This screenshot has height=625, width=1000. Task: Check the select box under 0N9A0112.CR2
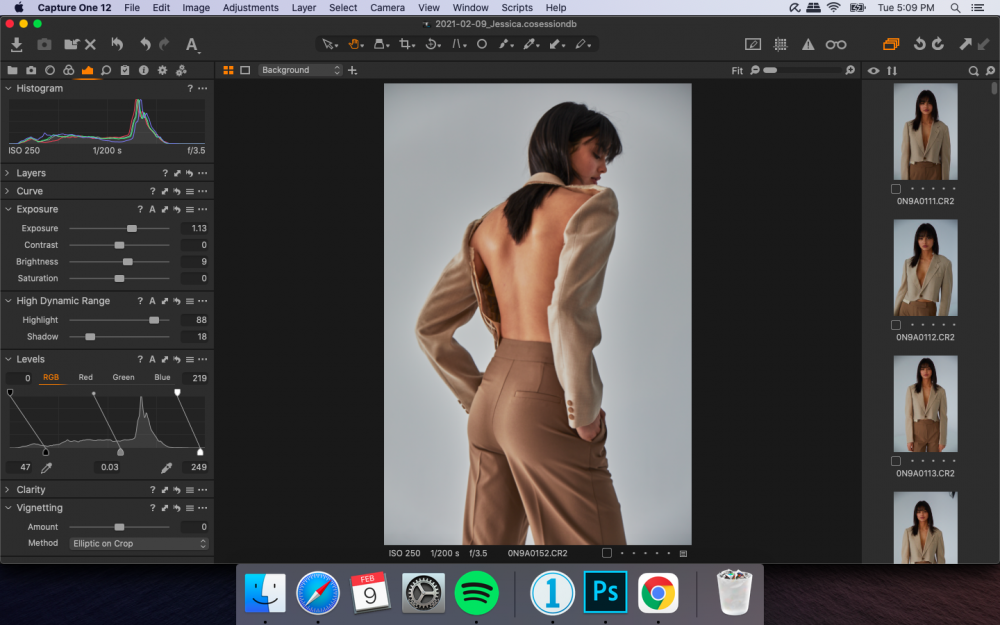point(896,325)
